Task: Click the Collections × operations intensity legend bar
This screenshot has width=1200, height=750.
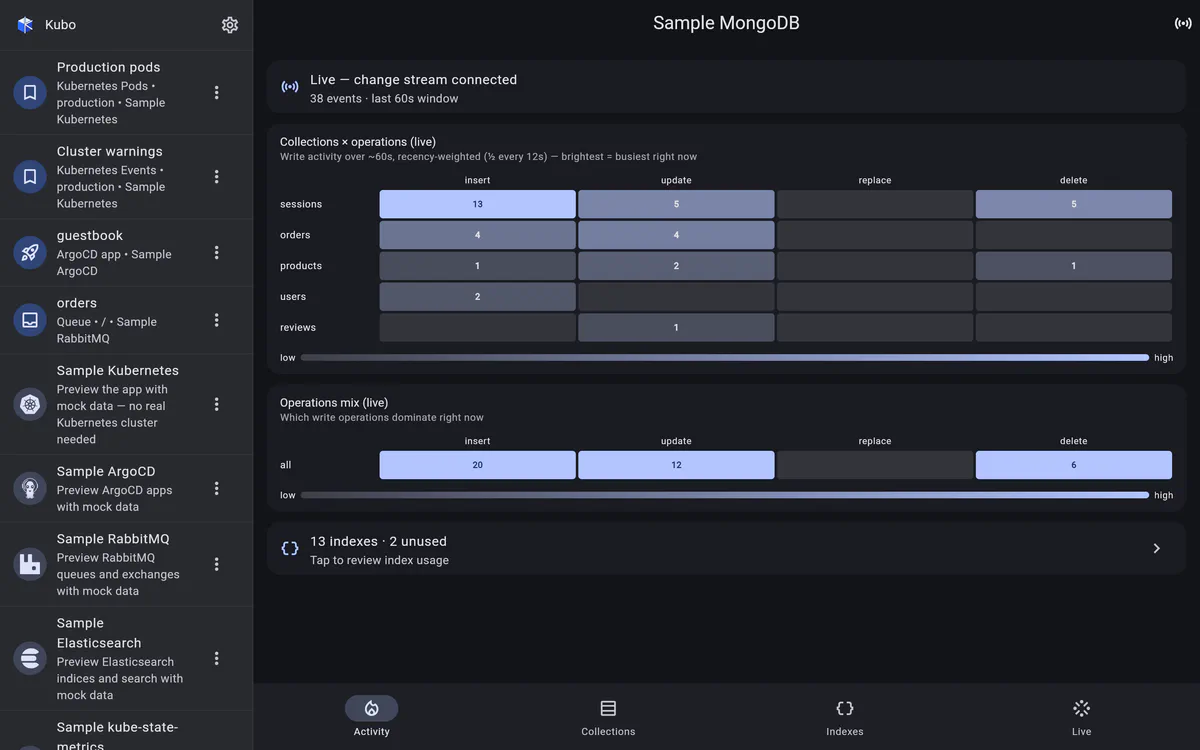Action: pyautogui.click(x=725, y=357)
